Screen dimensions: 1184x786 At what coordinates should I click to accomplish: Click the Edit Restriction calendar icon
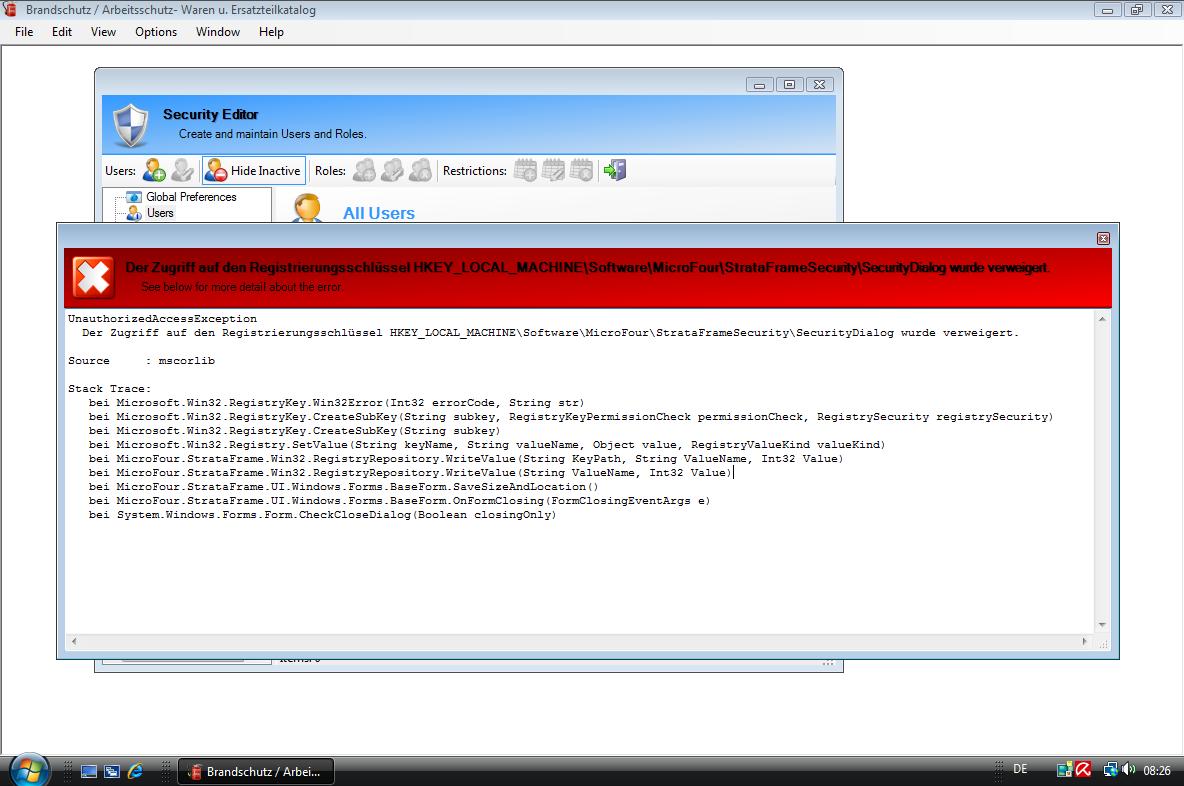553,170
